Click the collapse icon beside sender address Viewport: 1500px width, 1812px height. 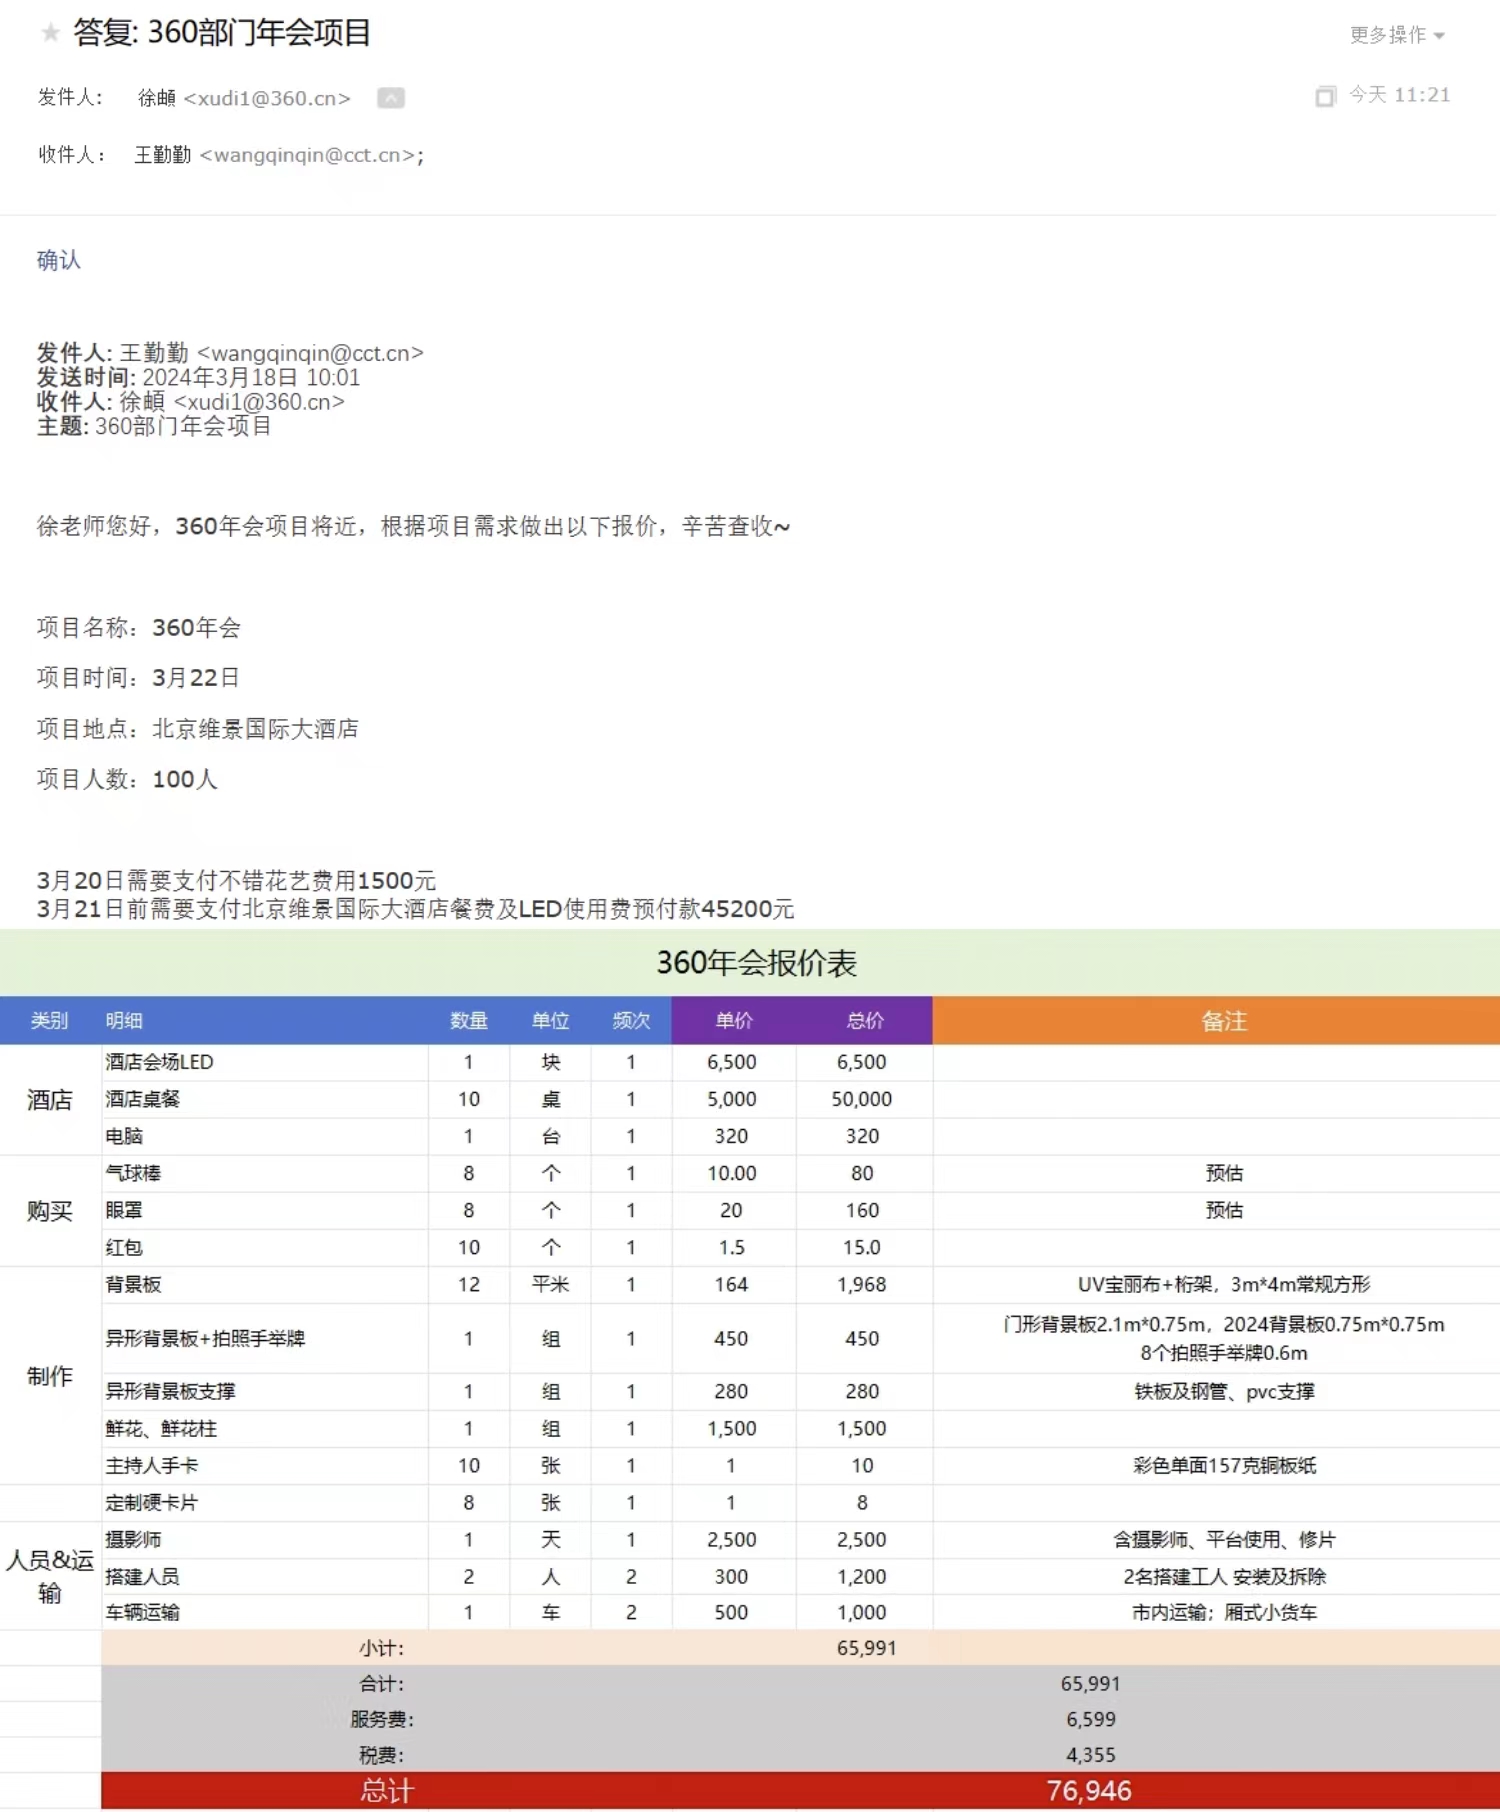click(390, 98)
